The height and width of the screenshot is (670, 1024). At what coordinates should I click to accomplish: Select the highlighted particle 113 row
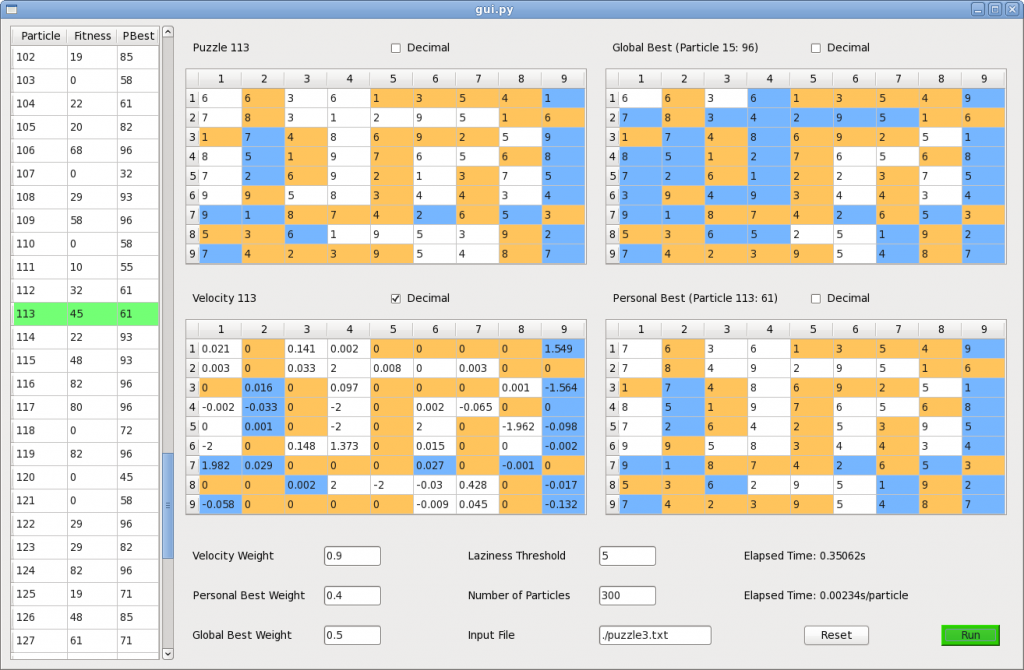coord(86,313)
